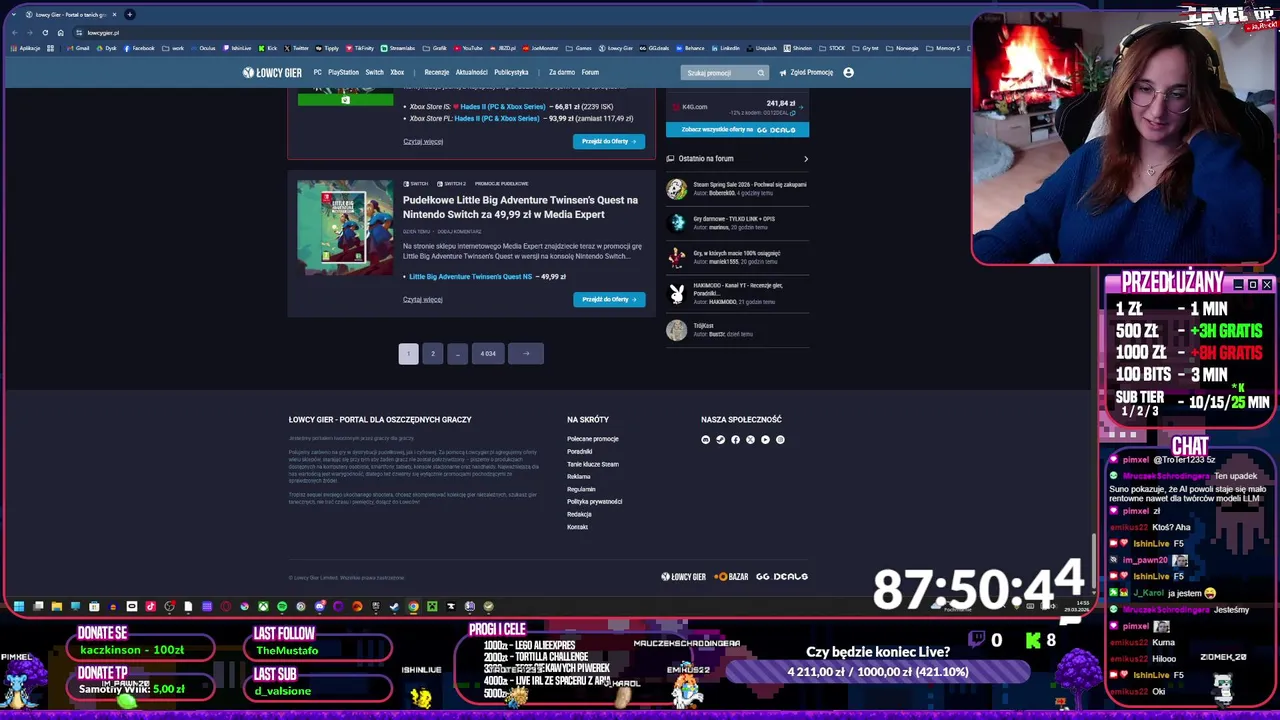1280x720 pixels.
Task: Click the browser address bar lowcygier.pl
Action: [x=102, y=32]
